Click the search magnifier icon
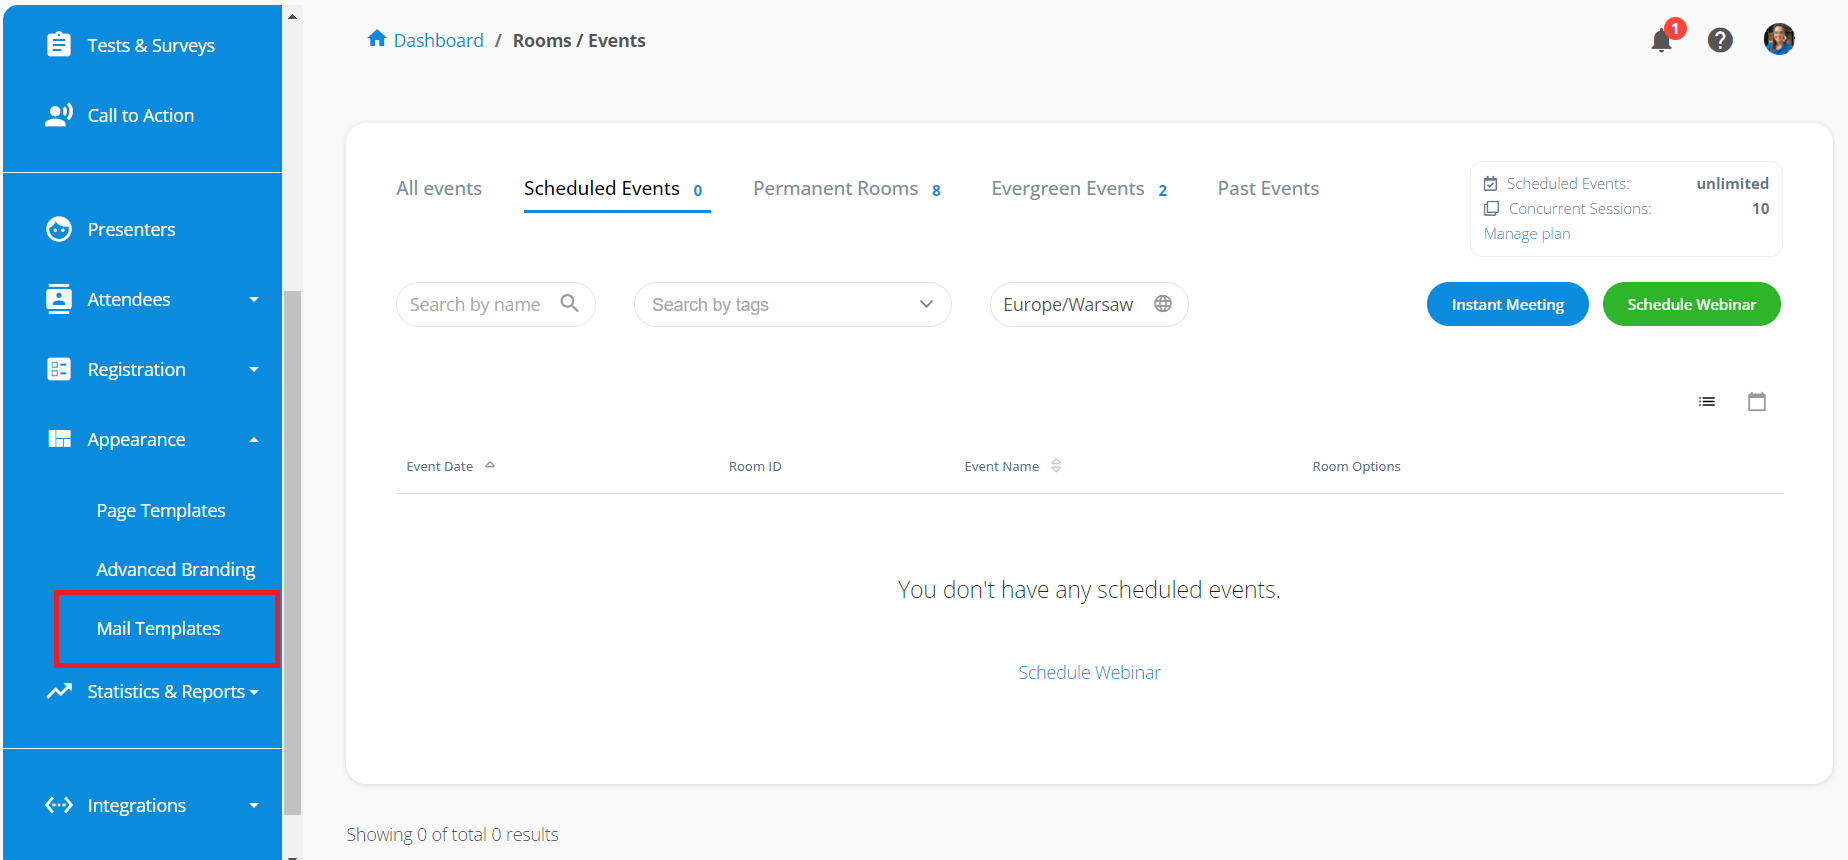This screenshot has width=1848, height=860. pyautogui.click(x=570, y=303)
